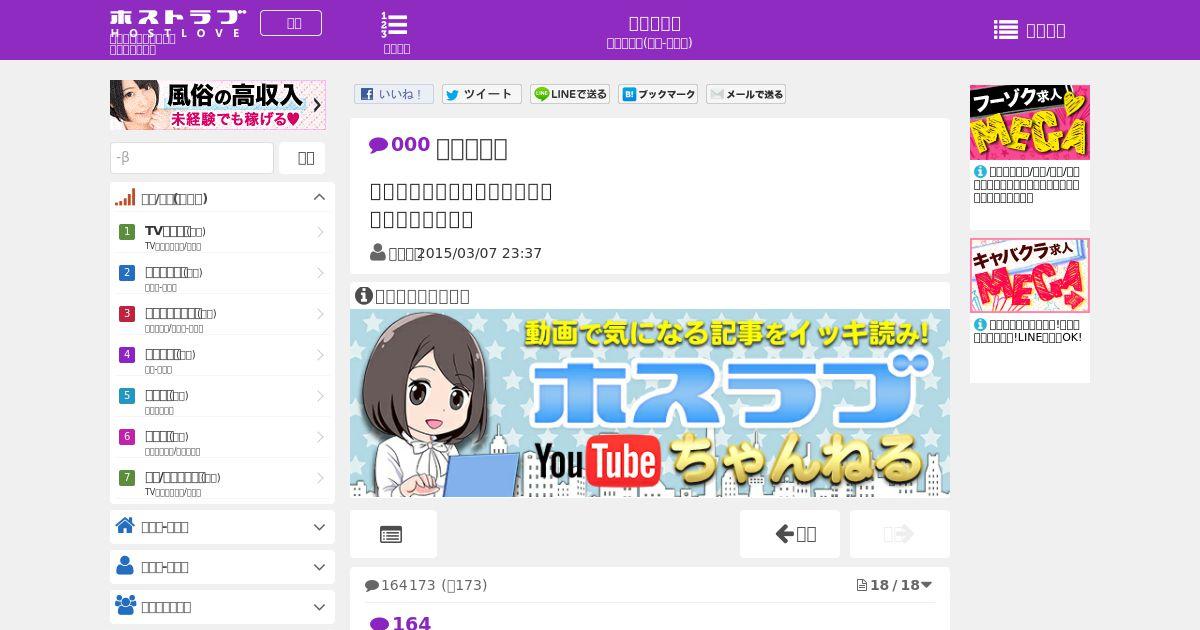
Task: Open ranking item number 1
Action: (222, 237)
